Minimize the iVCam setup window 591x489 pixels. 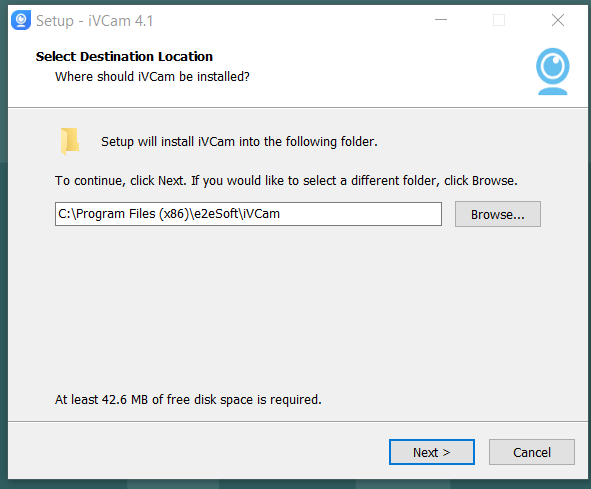coord(441,20)
